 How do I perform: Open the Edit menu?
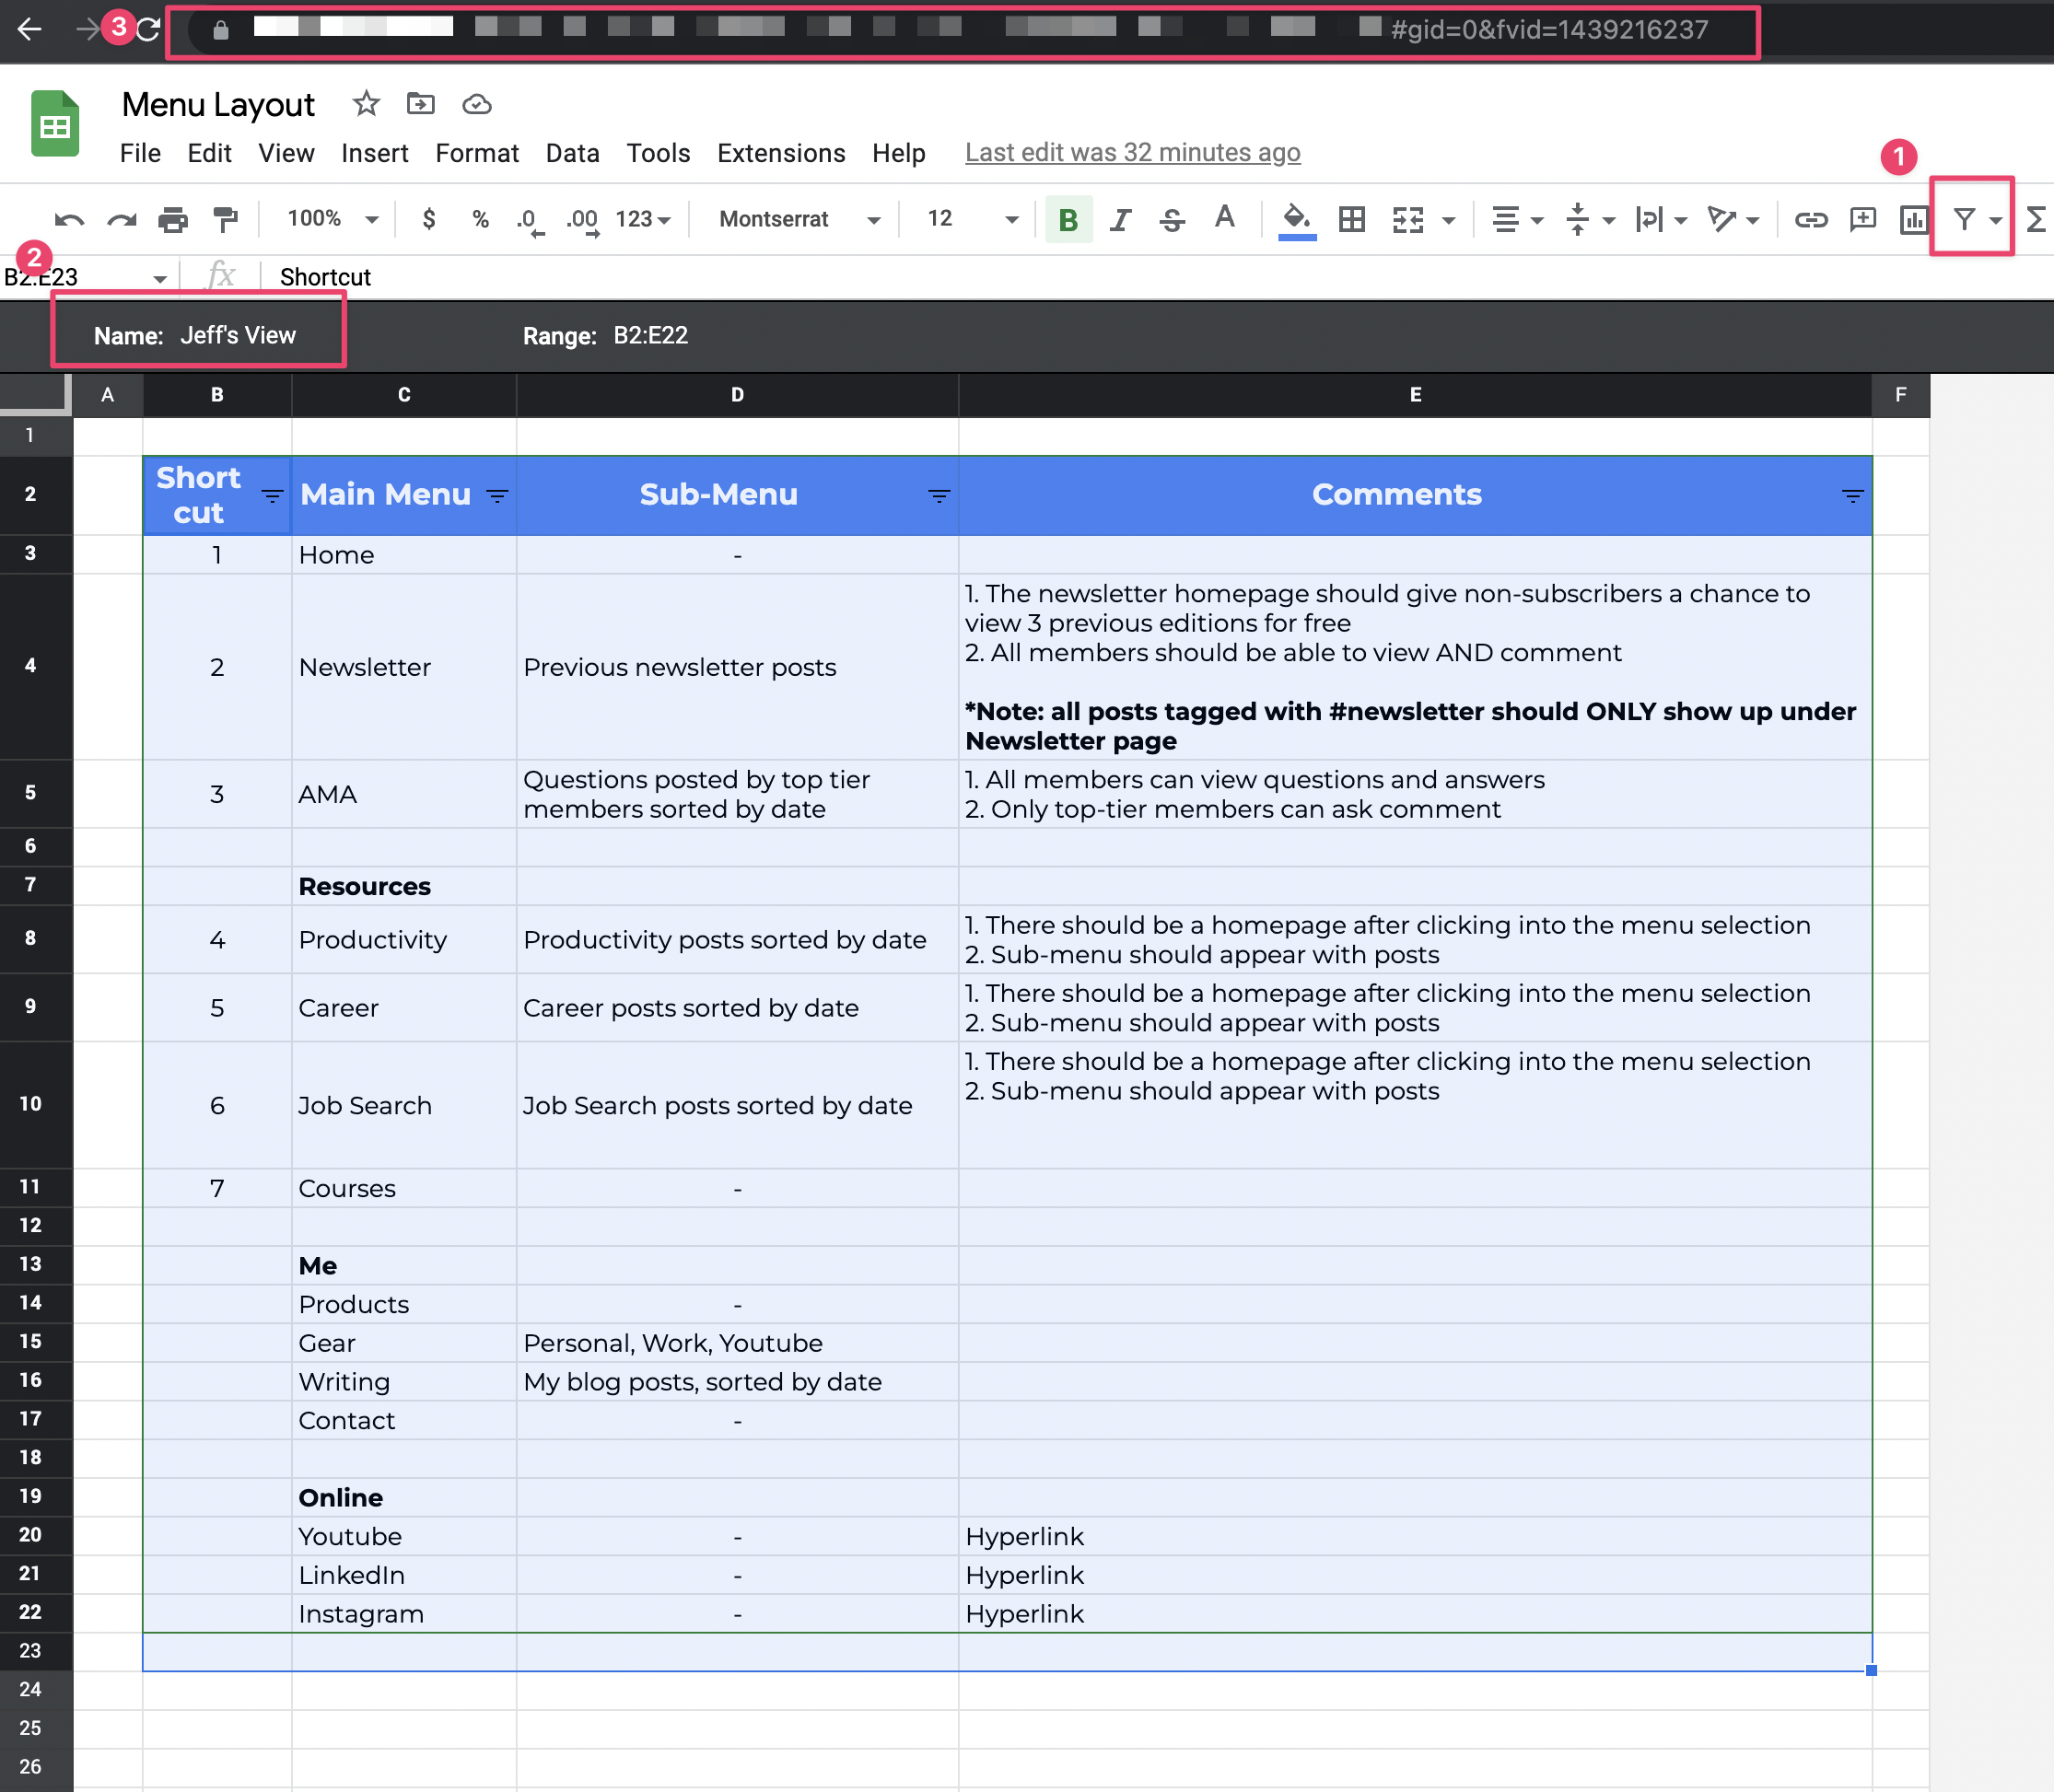pos(209,153)
